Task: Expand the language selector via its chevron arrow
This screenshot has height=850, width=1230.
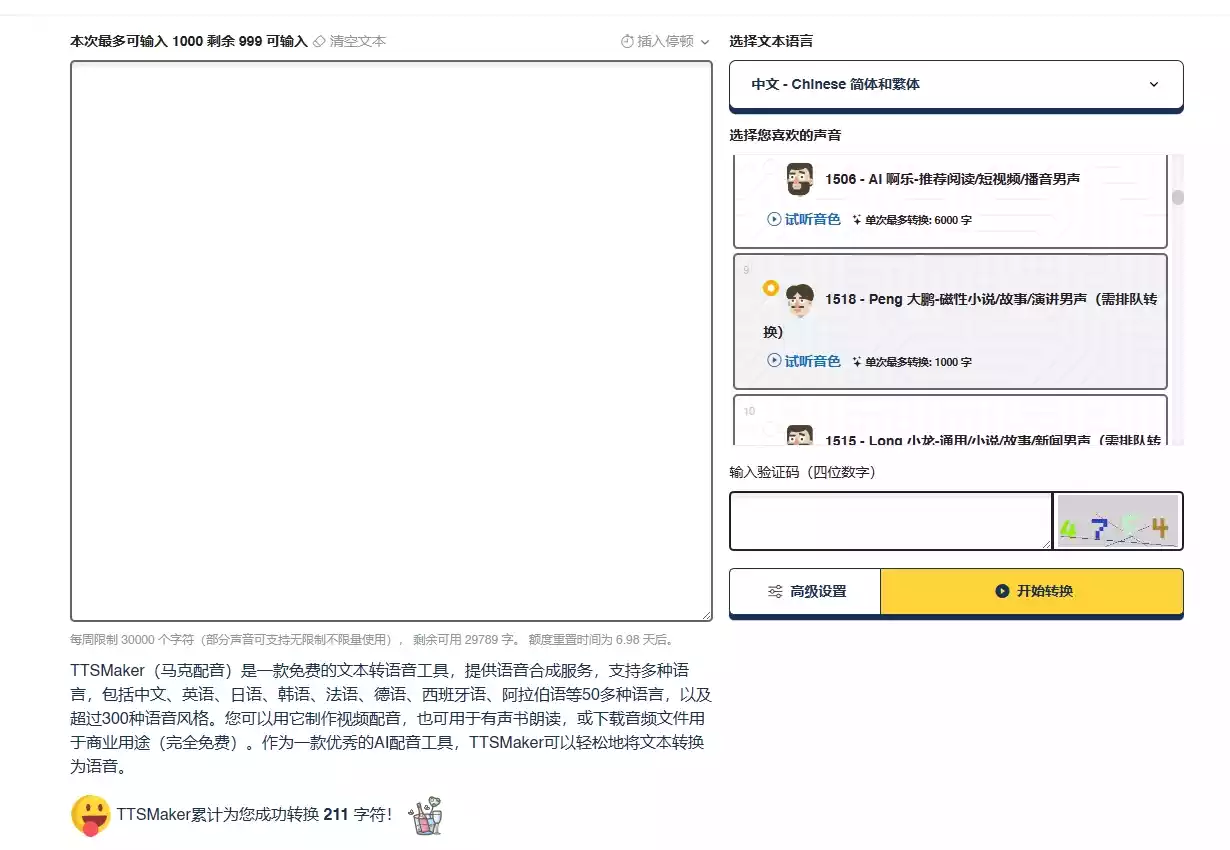Action: pyautogui.click(x=1154, y=85)
